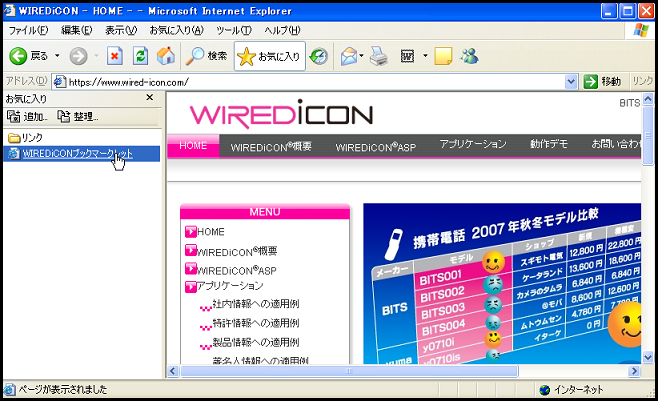The width and height of the screenshot is (658, 401).
Task: Open the ファイル(F) menu
Action: 29,30
